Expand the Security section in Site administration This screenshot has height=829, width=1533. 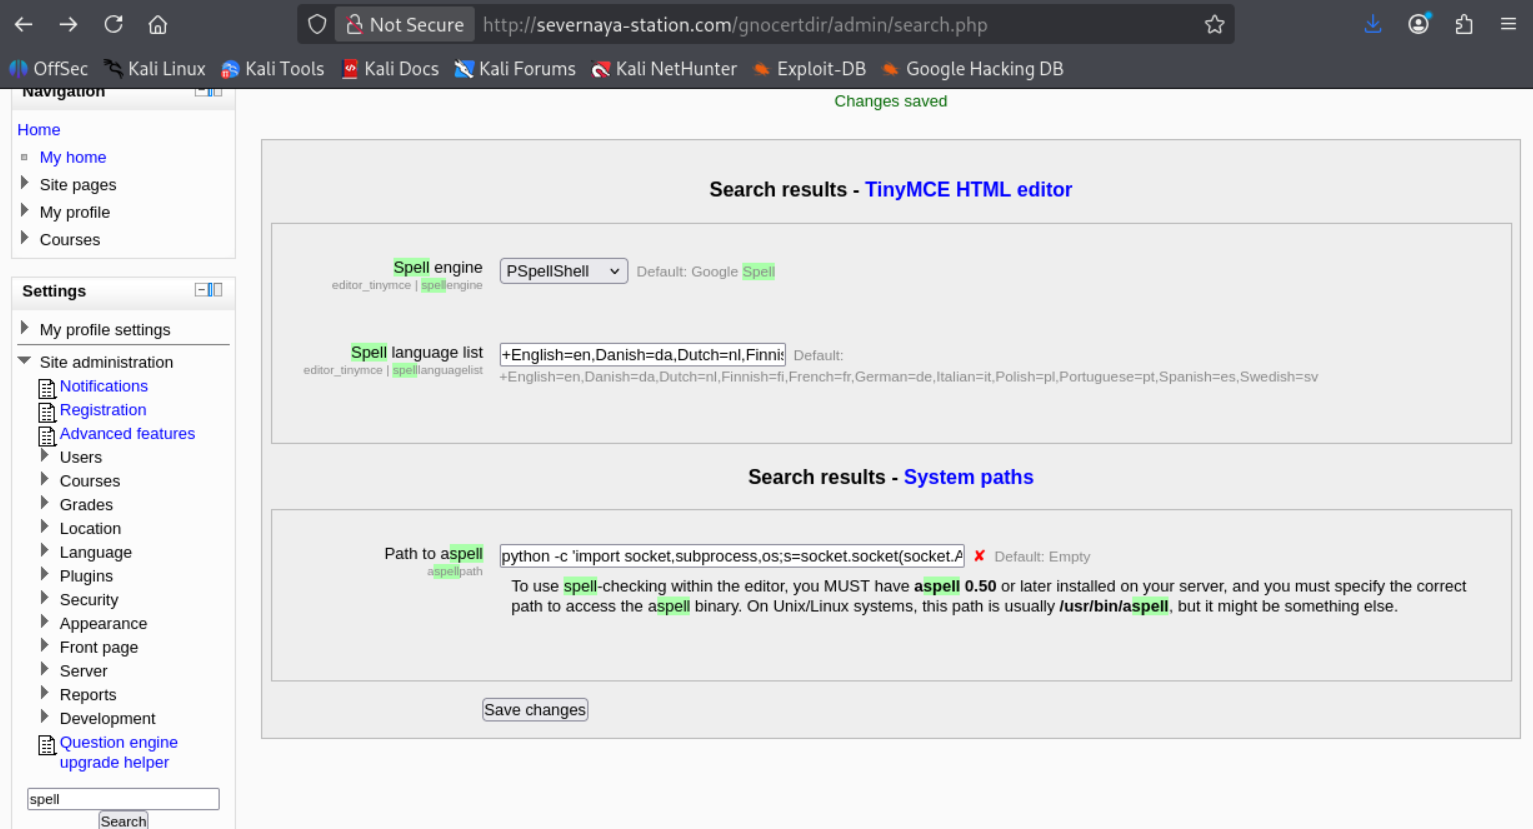pyautogui.click(x=44, y=598)
